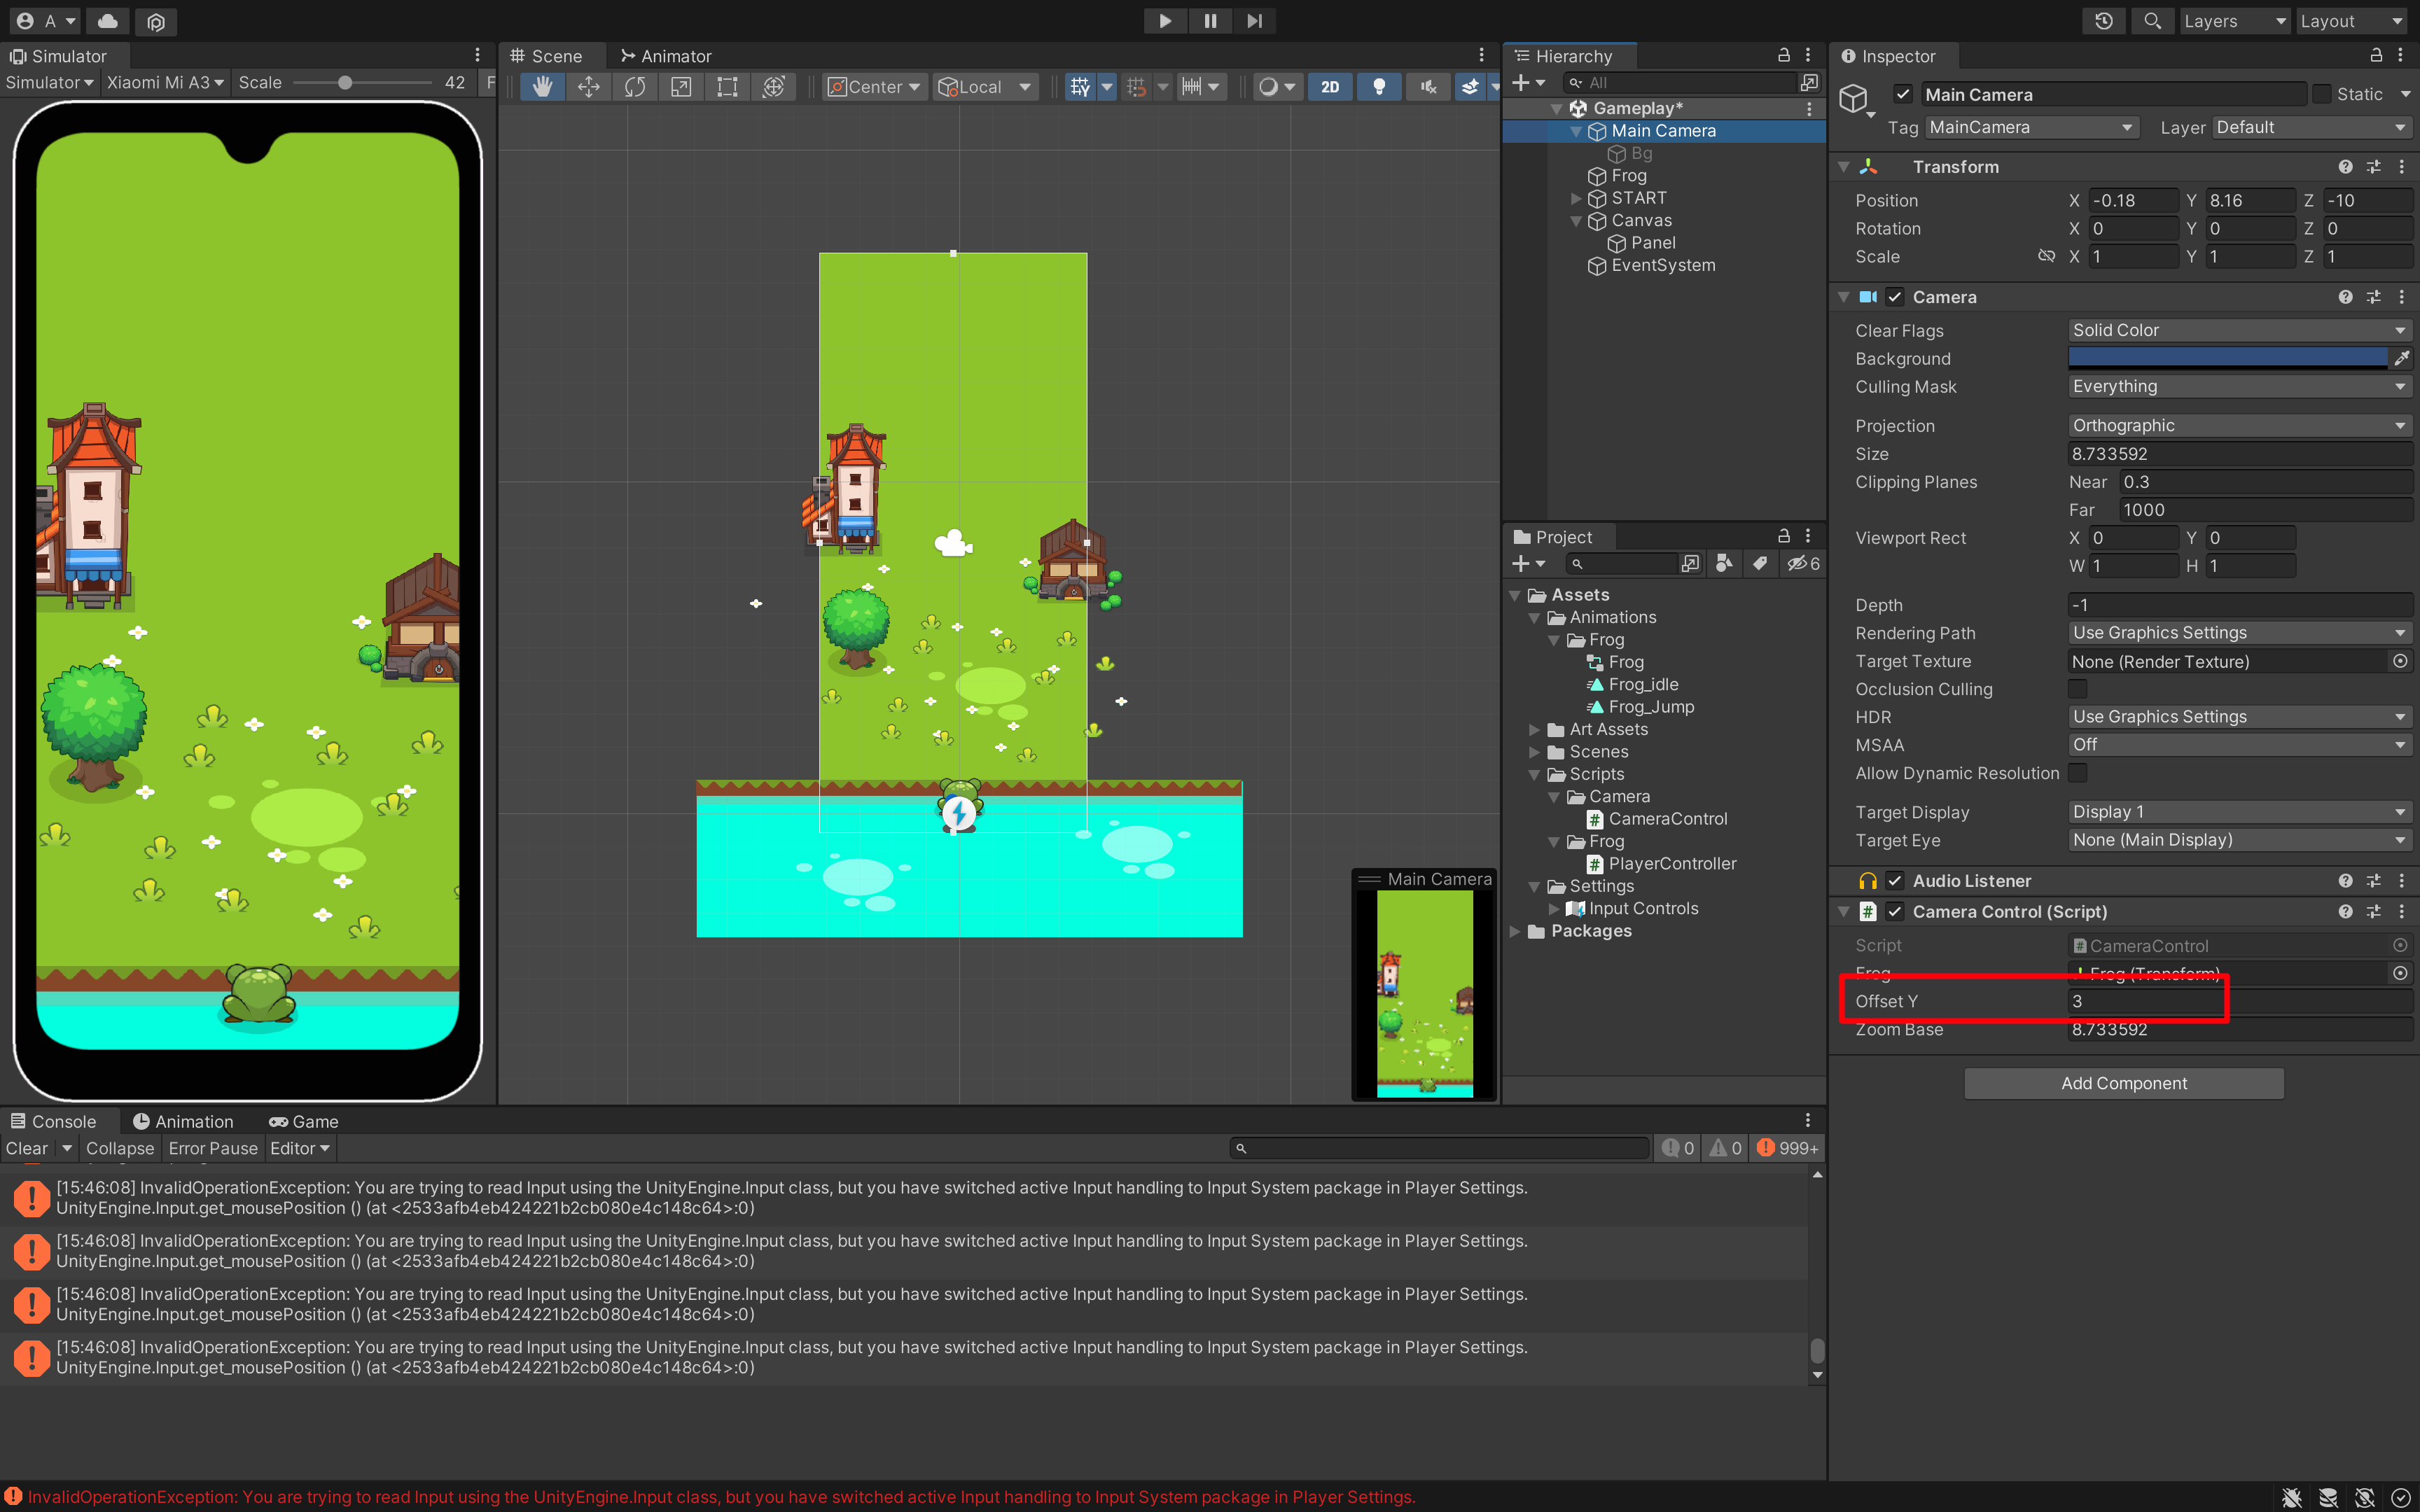This screenshot has height=1512, width=2420.
Task: Open Xiaomi Mi A3 device dropdown
Action: 165,83
